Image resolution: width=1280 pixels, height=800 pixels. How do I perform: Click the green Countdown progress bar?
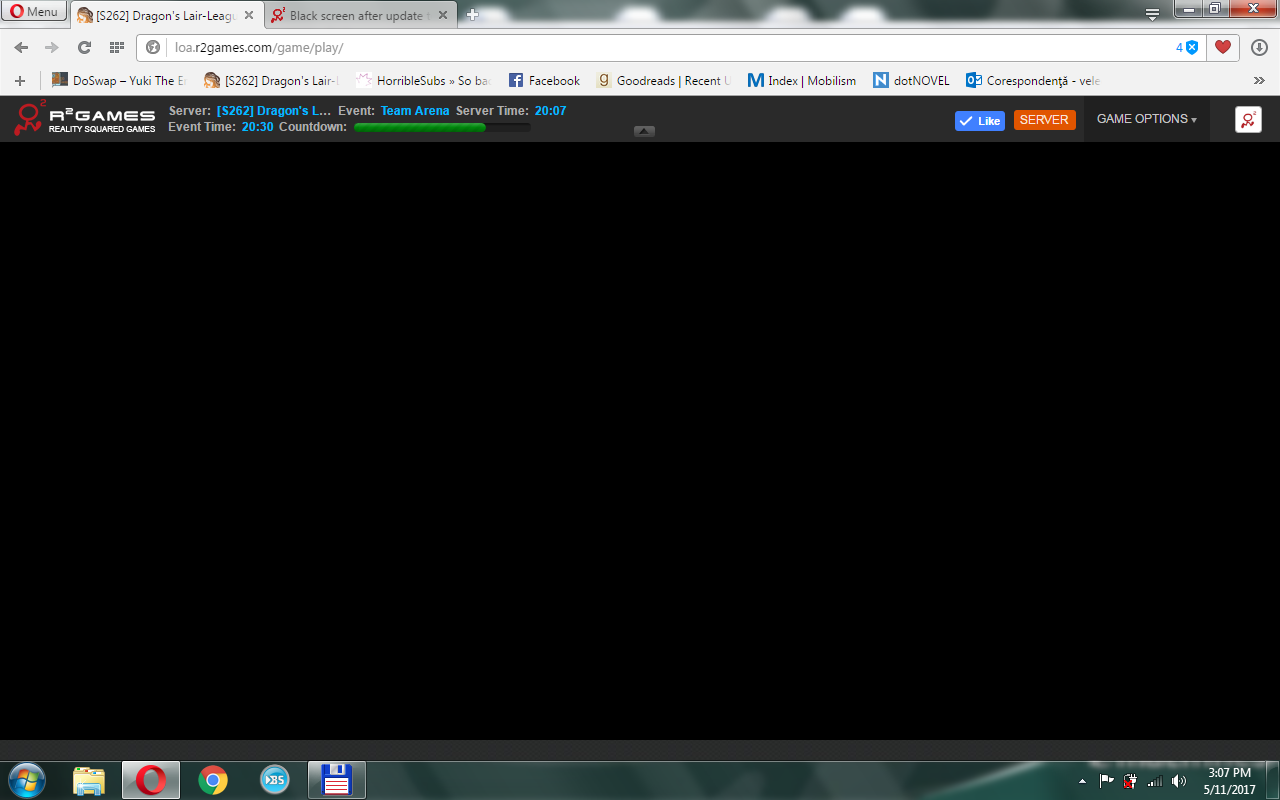[x=441, y=128]
